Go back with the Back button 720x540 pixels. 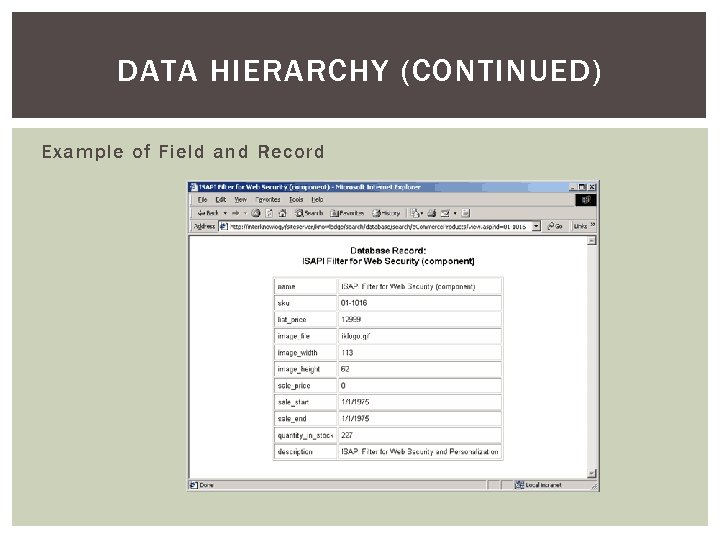click(x=208, y=213)
